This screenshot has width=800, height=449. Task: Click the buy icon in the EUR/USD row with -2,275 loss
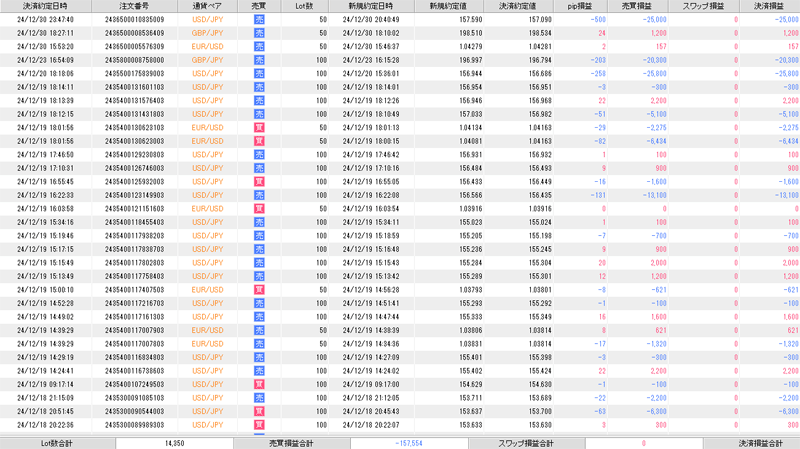click(259, 128)
